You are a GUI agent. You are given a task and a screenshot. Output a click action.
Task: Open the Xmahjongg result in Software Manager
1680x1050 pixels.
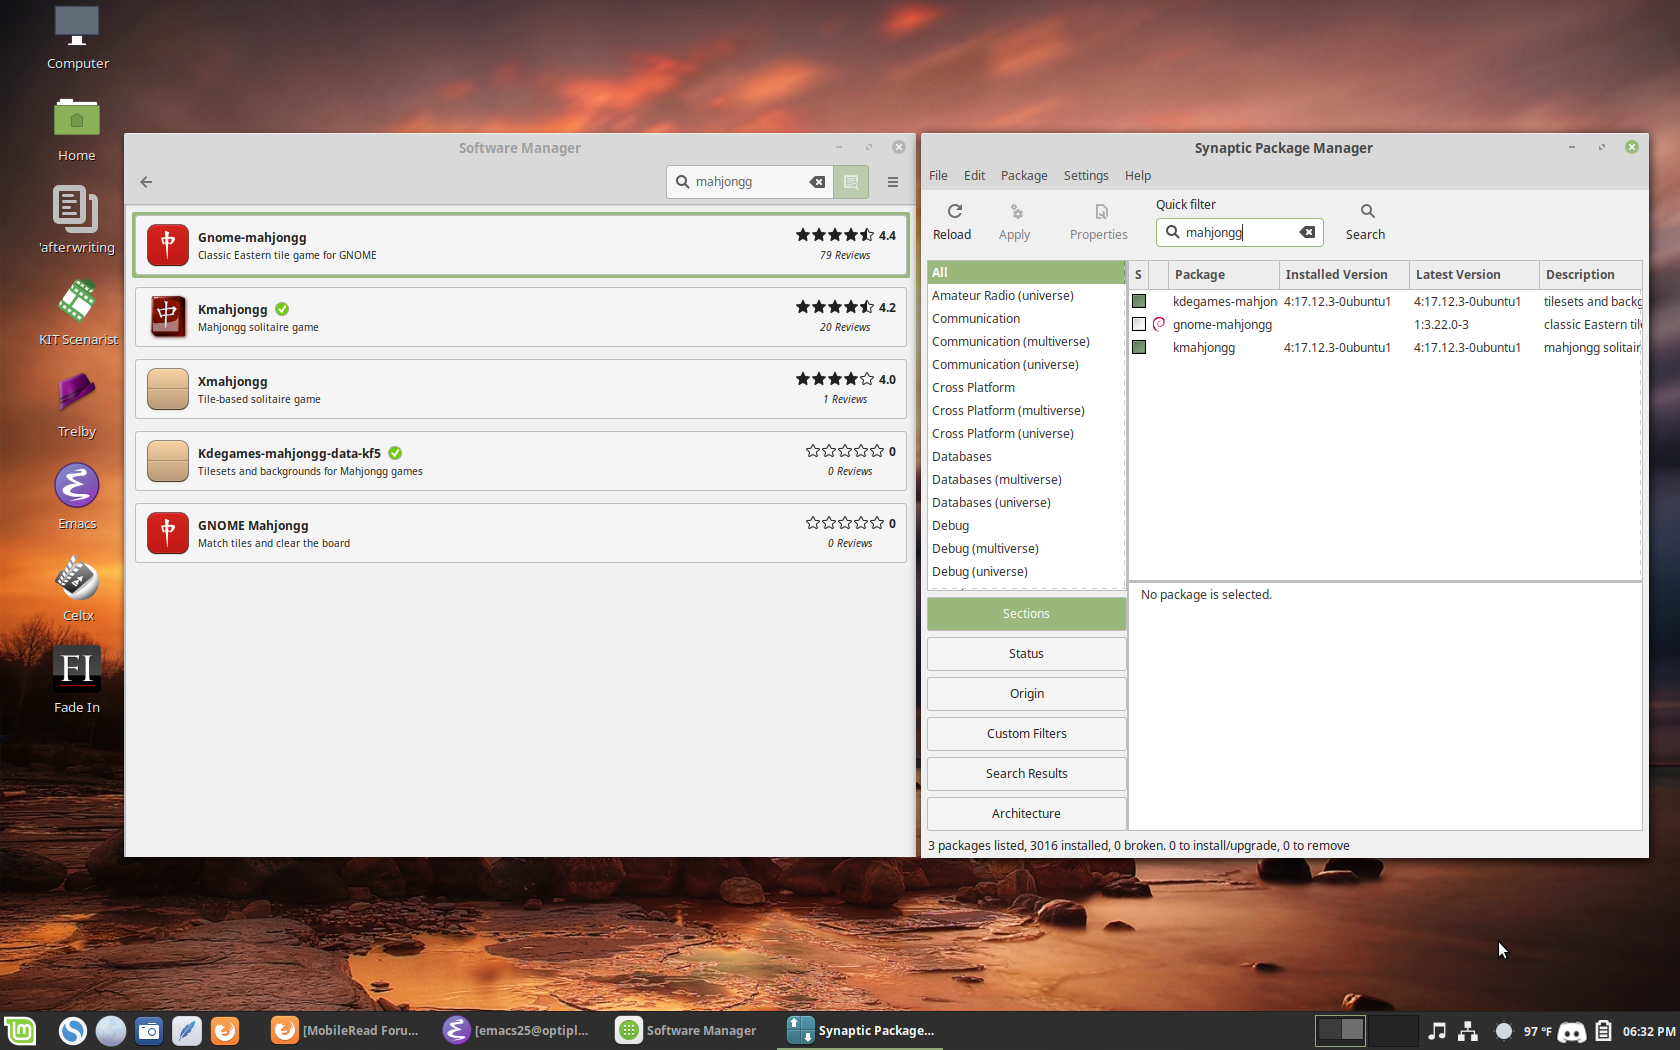[x=521, y=389]
